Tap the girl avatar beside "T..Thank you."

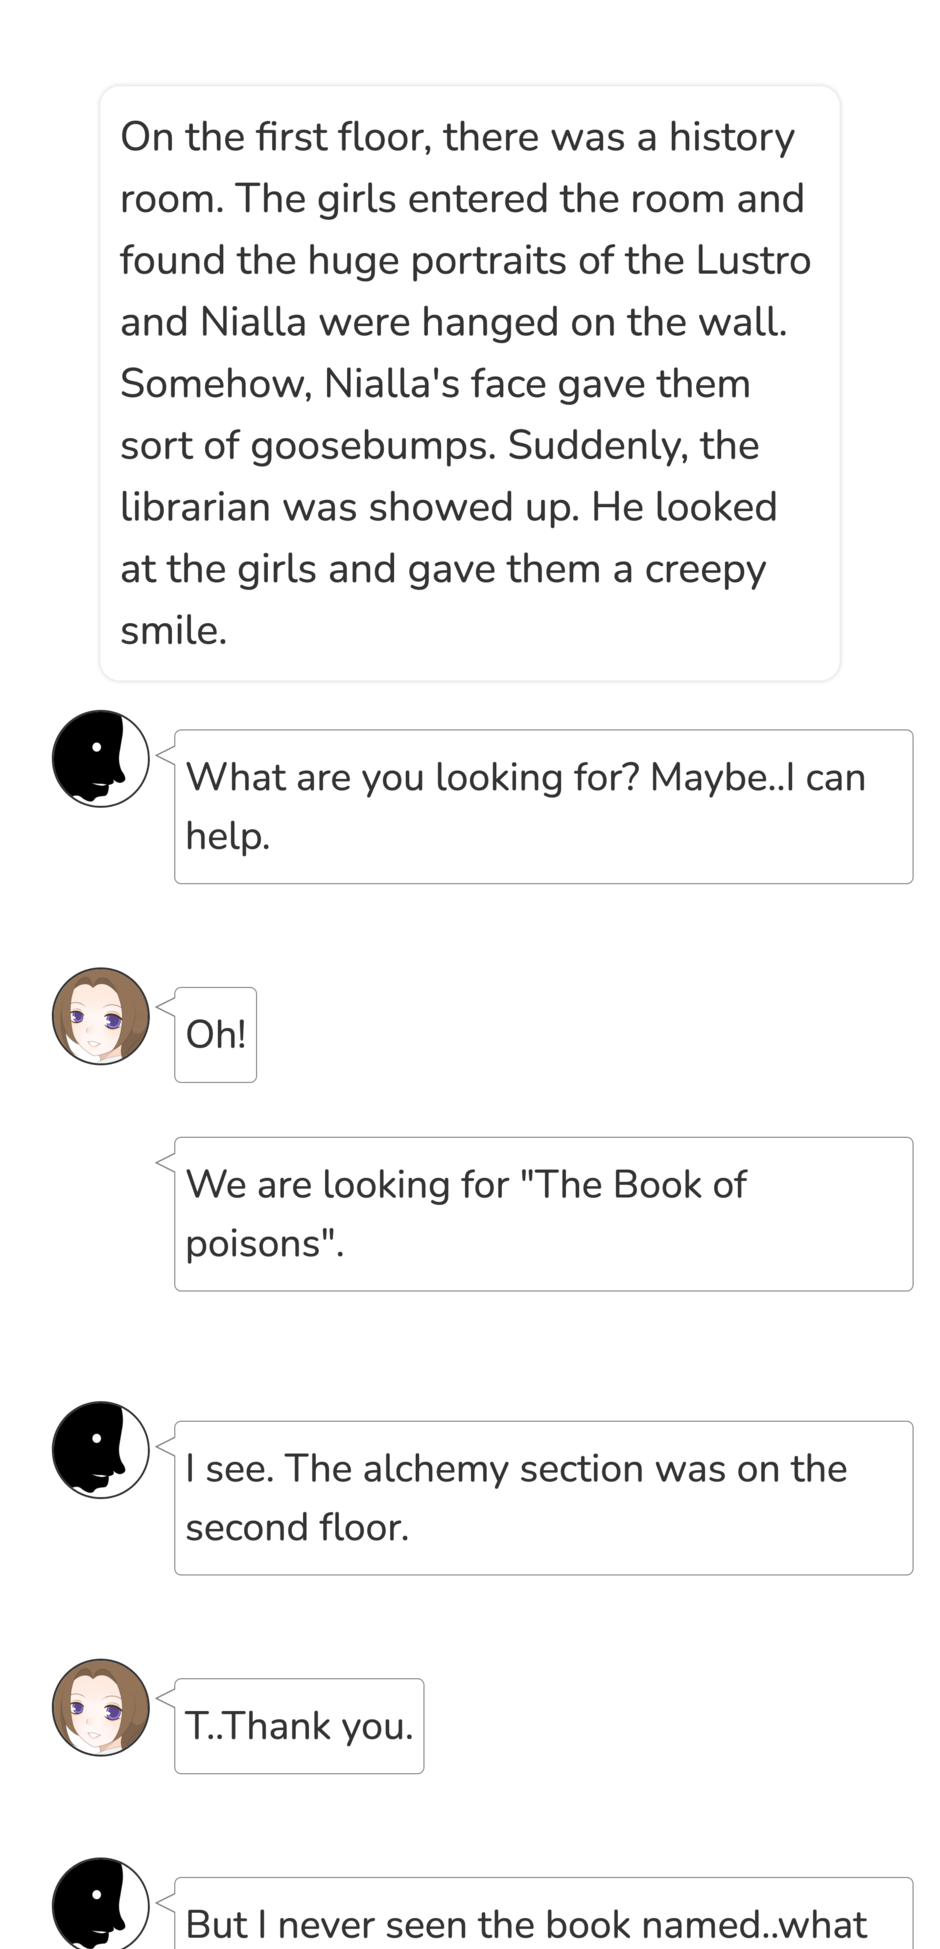coord(100,1707)
